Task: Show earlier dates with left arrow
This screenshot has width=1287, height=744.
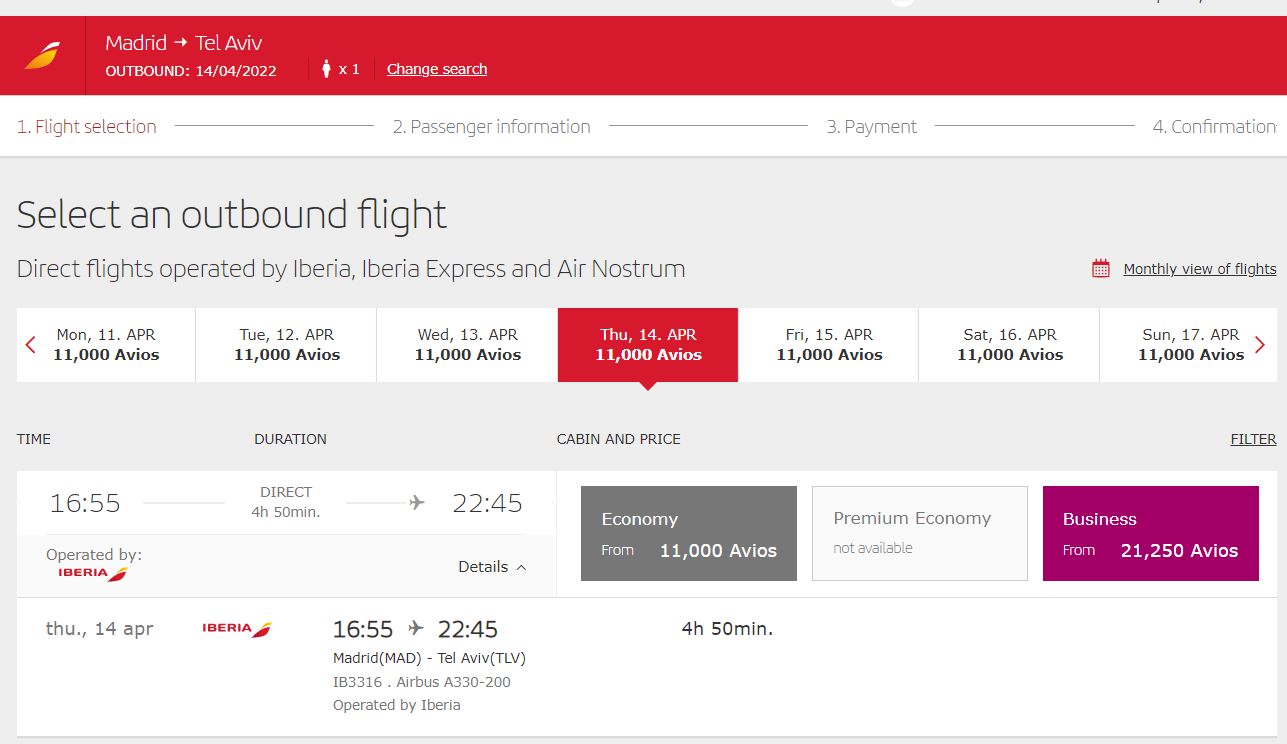Action: (x=30, y=345)
